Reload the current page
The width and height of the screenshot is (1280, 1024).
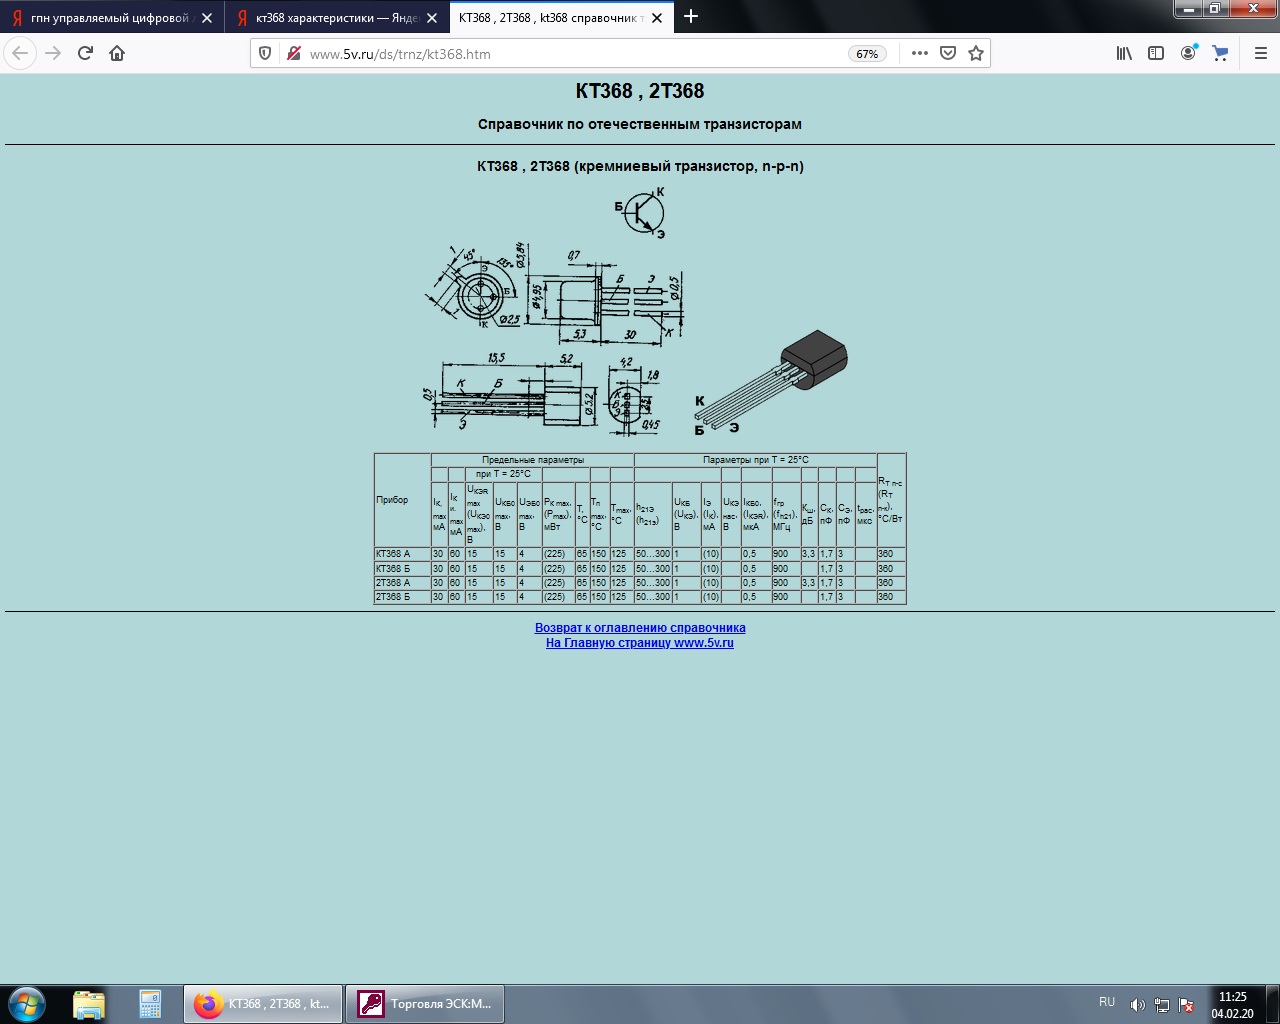click(x=85, y=54)
